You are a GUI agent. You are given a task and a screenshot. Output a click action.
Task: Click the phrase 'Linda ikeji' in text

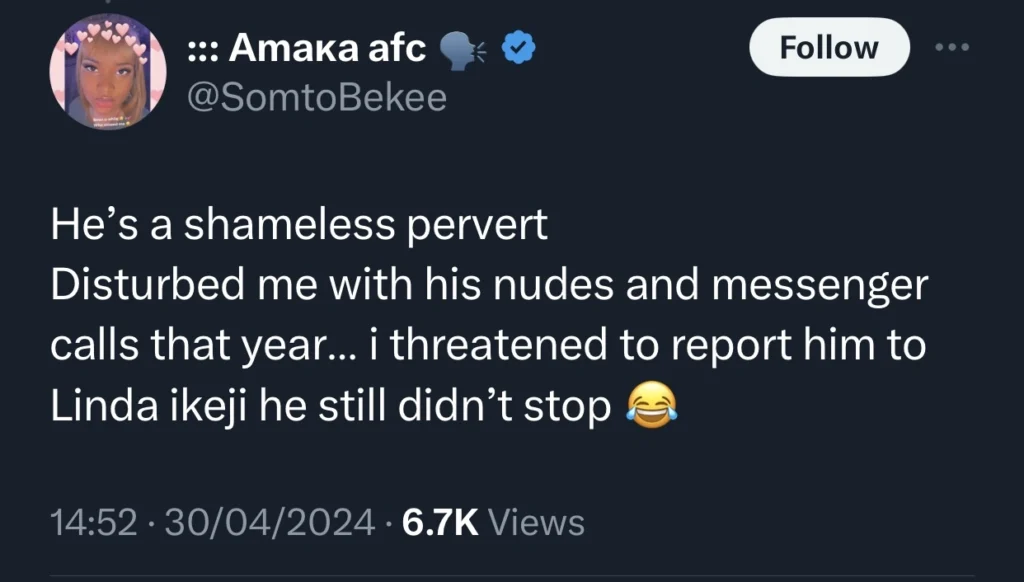click(150, 404)
